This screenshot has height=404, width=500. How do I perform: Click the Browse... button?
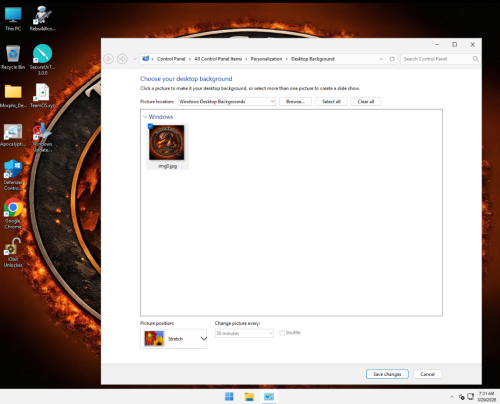(x=295, y=101)
